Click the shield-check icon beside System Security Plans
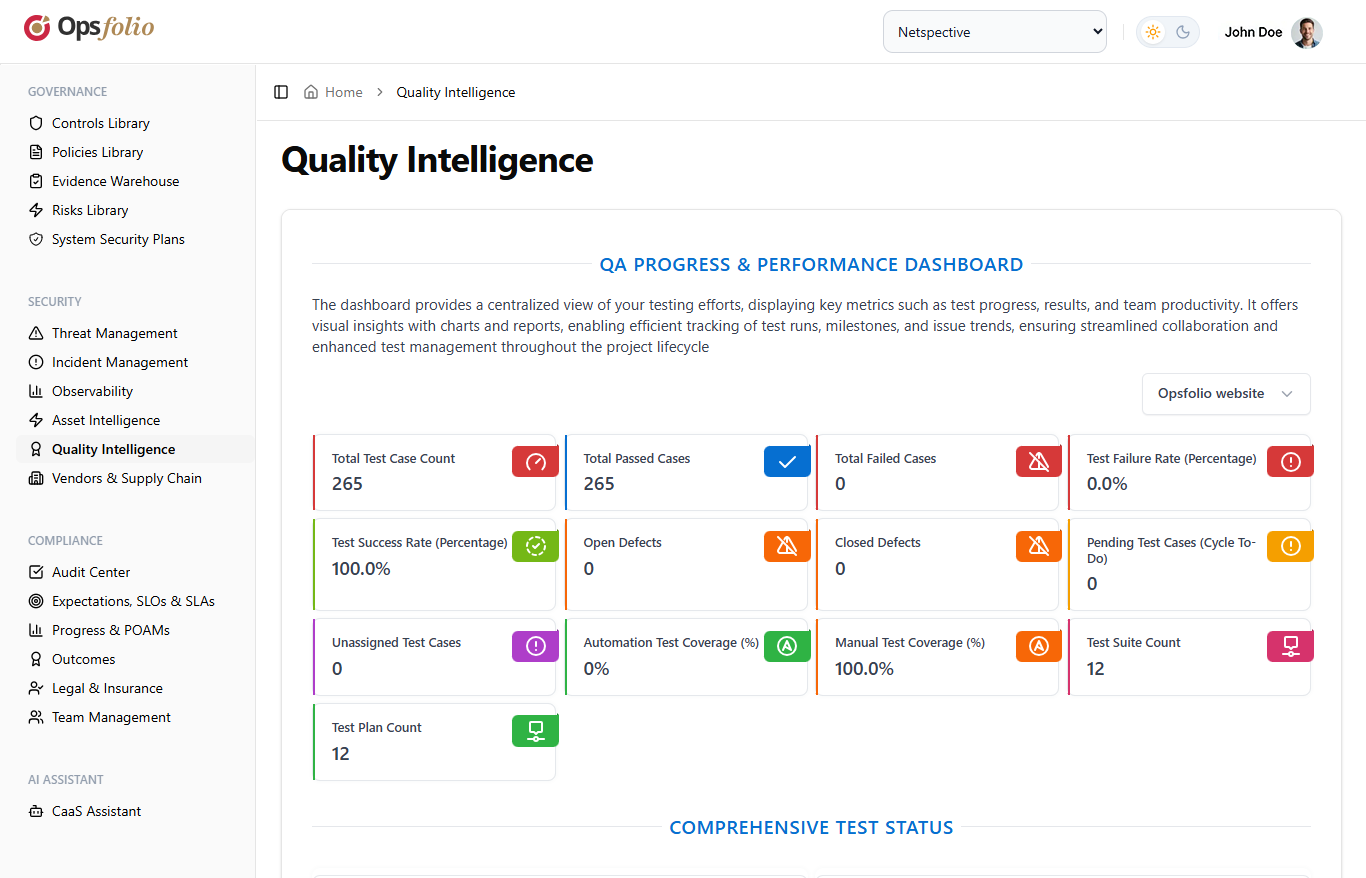The width and height of the screenshot is (1366, 878). pos(36,239)
